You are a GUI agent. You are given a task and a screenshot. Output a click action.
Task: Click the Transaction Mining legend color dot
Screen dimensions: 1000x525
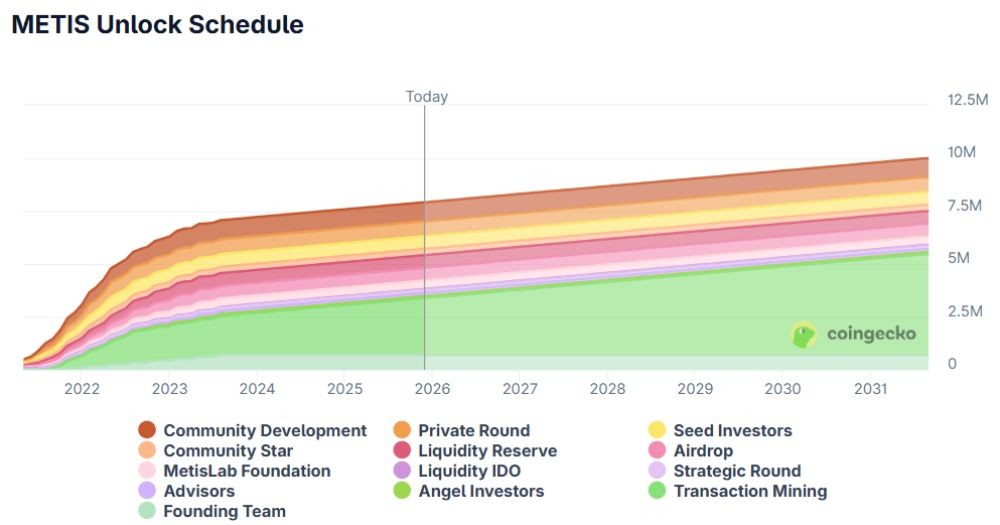tap(657, 491)
